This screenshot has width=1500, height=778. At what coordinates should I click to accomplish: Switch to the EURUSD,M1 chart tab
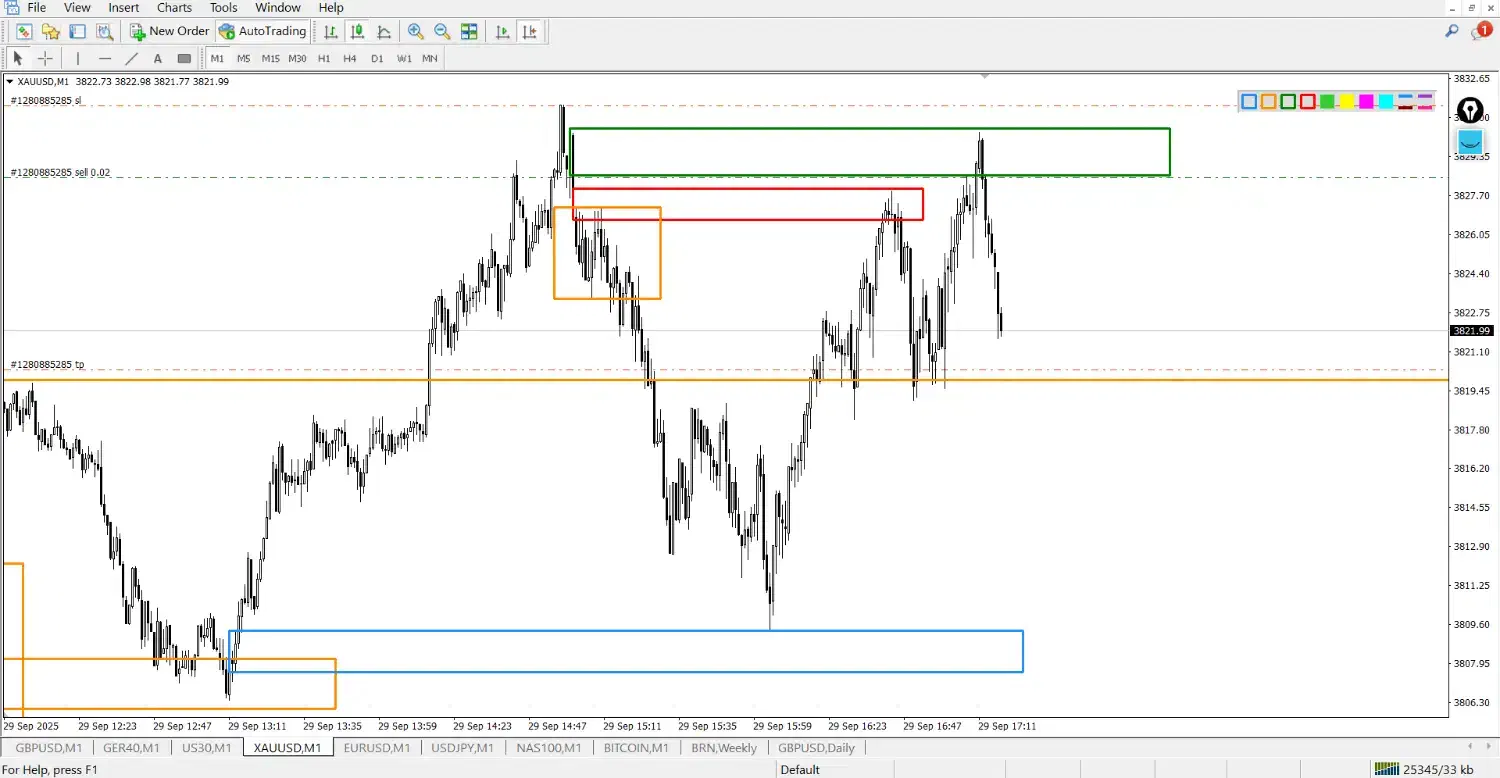[376, 748]
